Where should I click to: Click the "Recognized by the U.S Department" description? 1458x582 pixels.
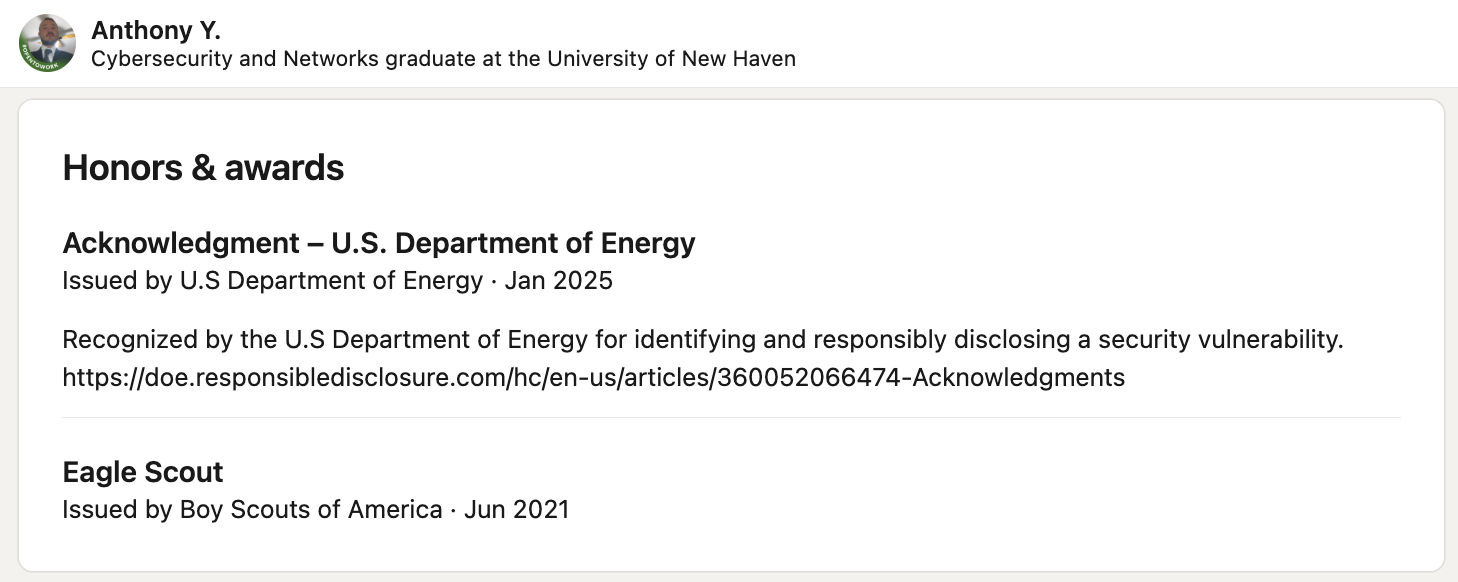(324, 340)
